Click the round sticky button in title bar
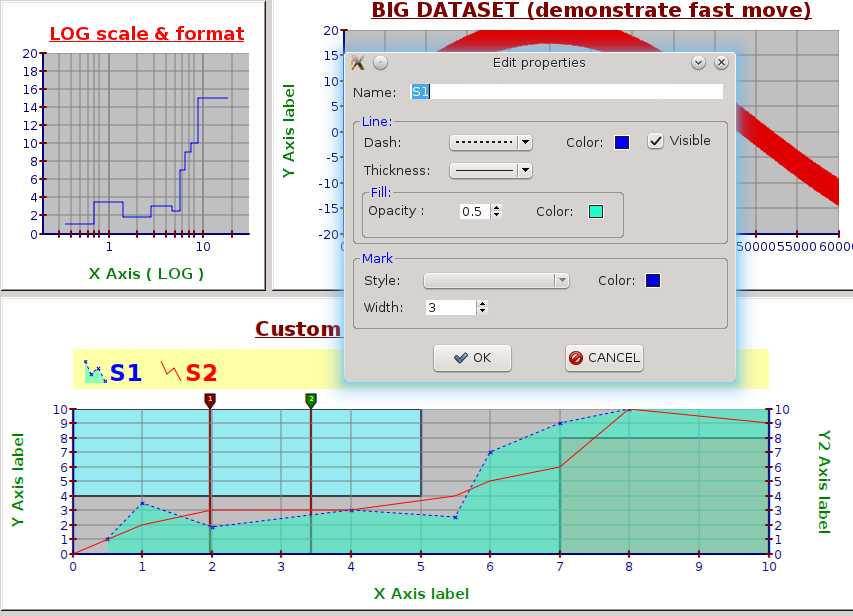Viewport: 853px width, 616px height. pos(380,63)
